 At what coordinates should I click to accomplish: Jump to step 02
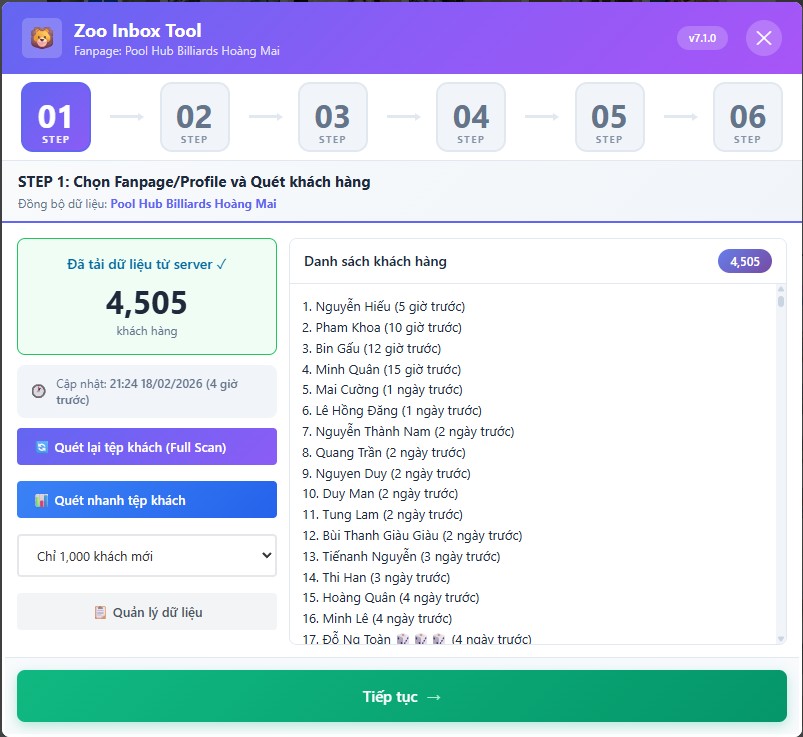pyautogui.click(x=195, y=117)
